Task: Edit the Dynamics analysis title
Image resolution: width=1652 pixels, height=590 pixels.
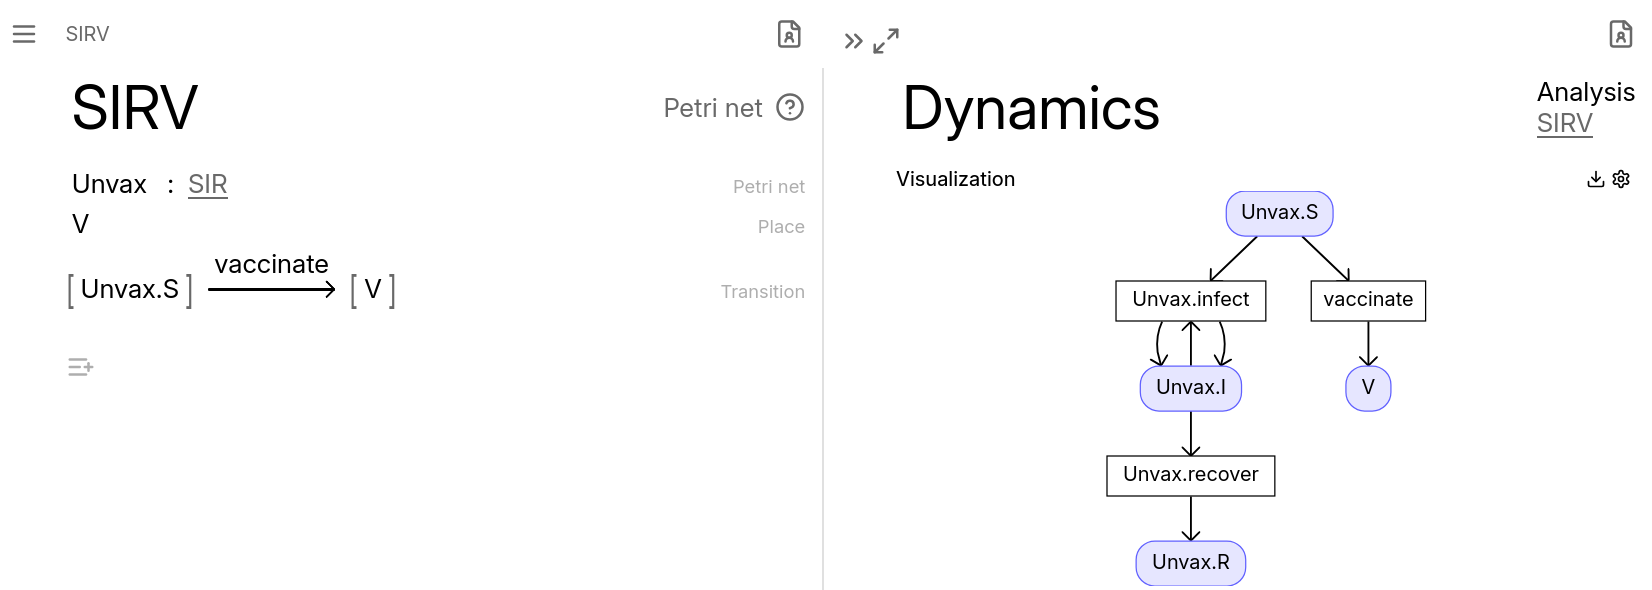Action: tap(1030, 108)
